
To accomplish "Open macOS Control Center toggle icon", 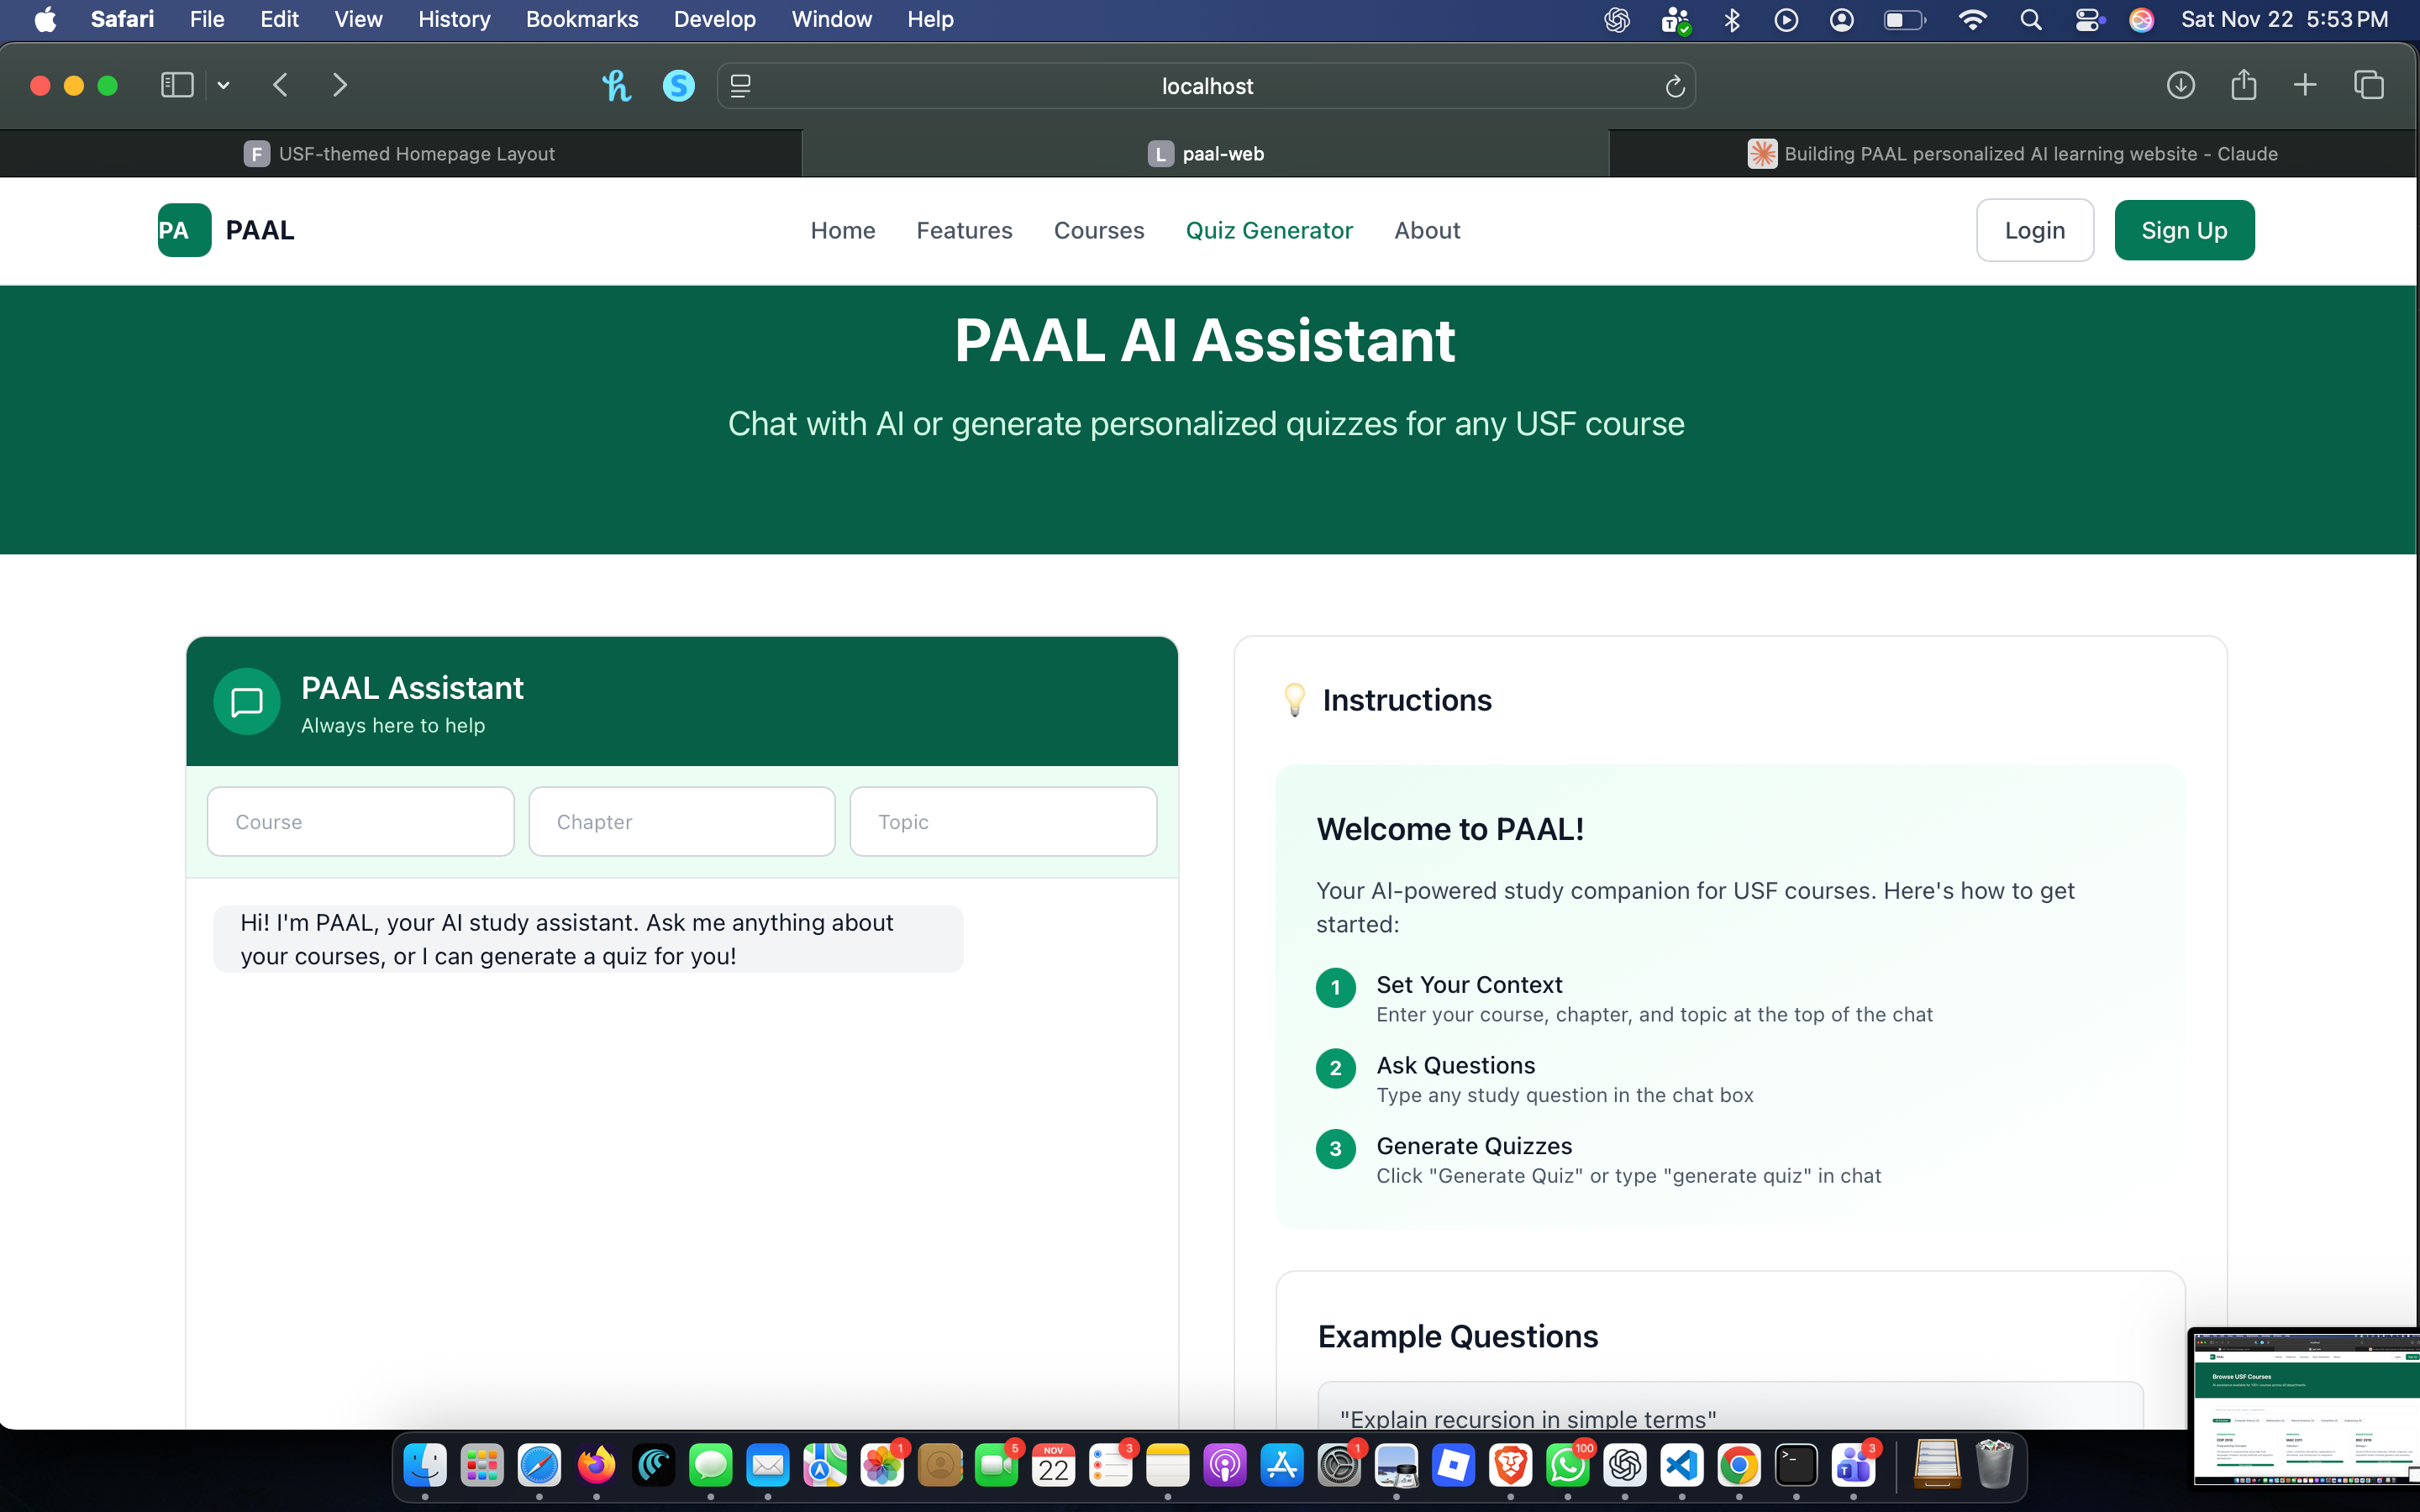I will click(2088, 20).
